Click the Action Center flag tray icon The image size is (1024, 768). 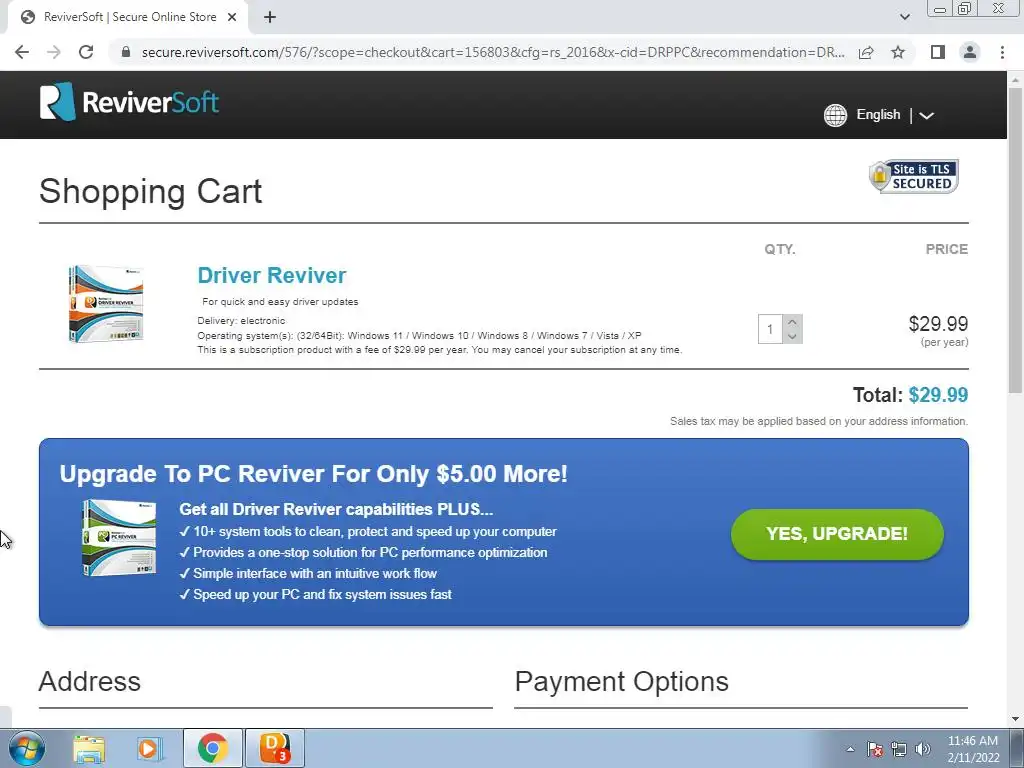(x=874, y=749)
